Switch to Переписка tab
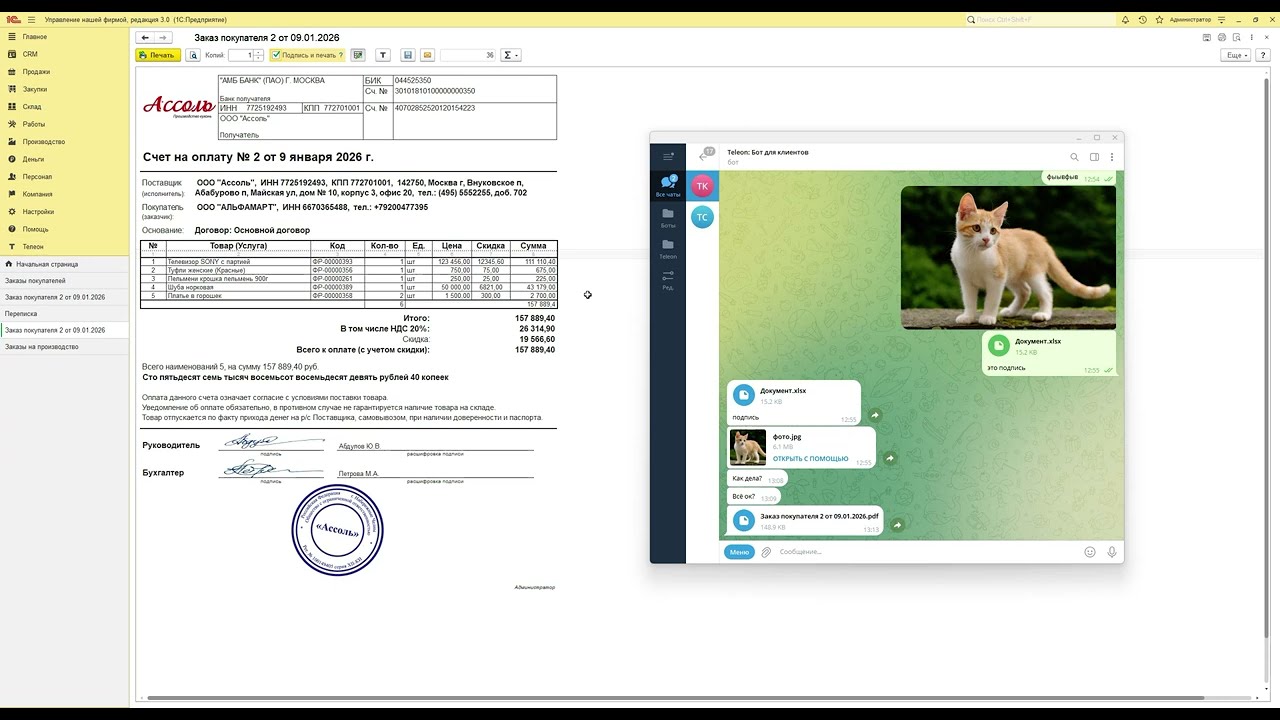Image resolution: width=1280 pixels, height=720 pixels. pos(65,314)
